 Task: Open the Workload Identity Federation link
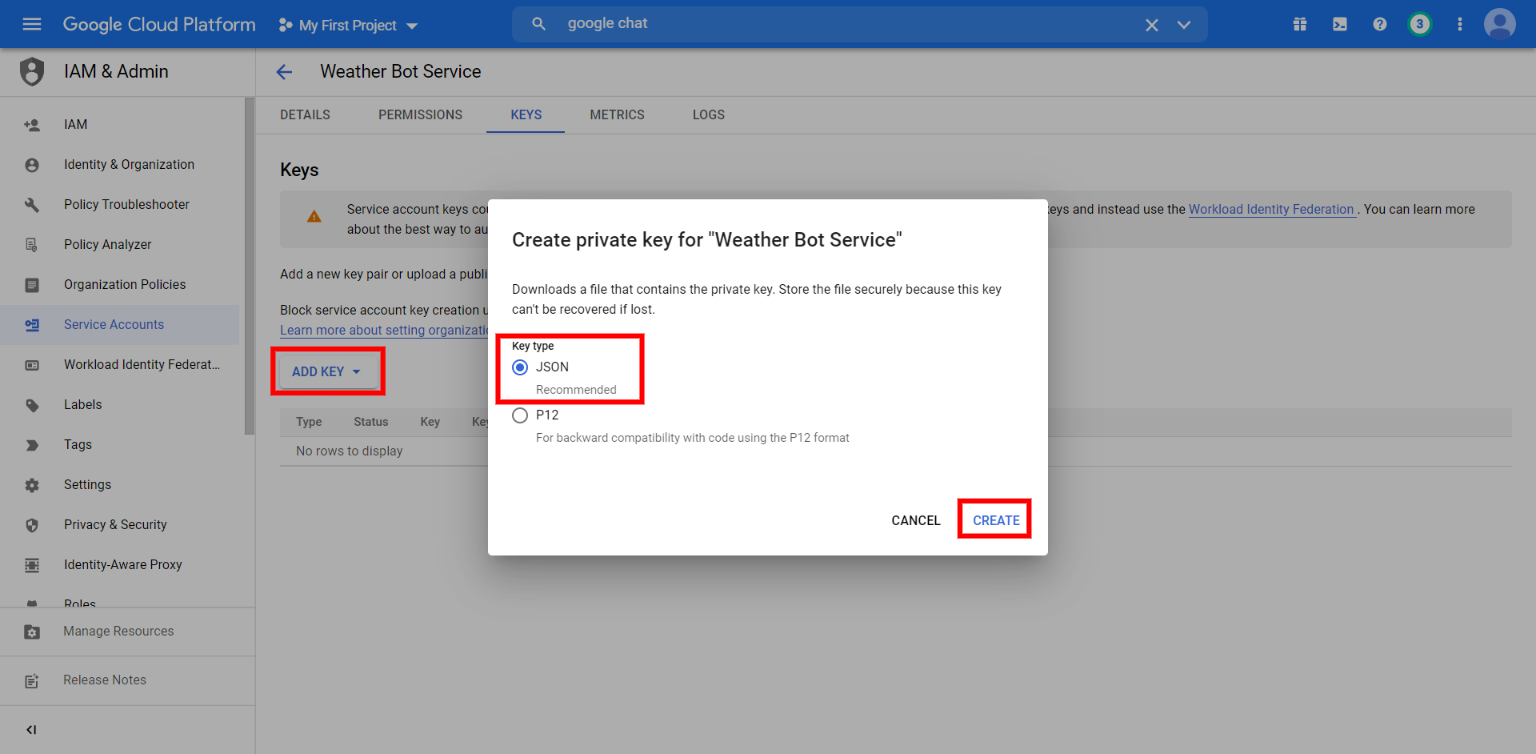pos(1271,209)
